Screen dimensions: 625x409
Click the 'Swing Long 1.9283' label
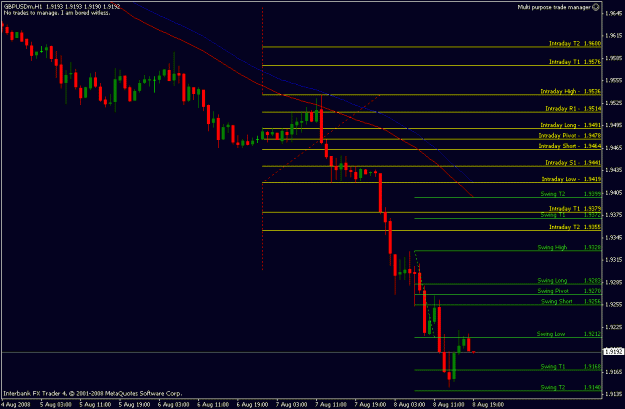(x=569, y=281)
